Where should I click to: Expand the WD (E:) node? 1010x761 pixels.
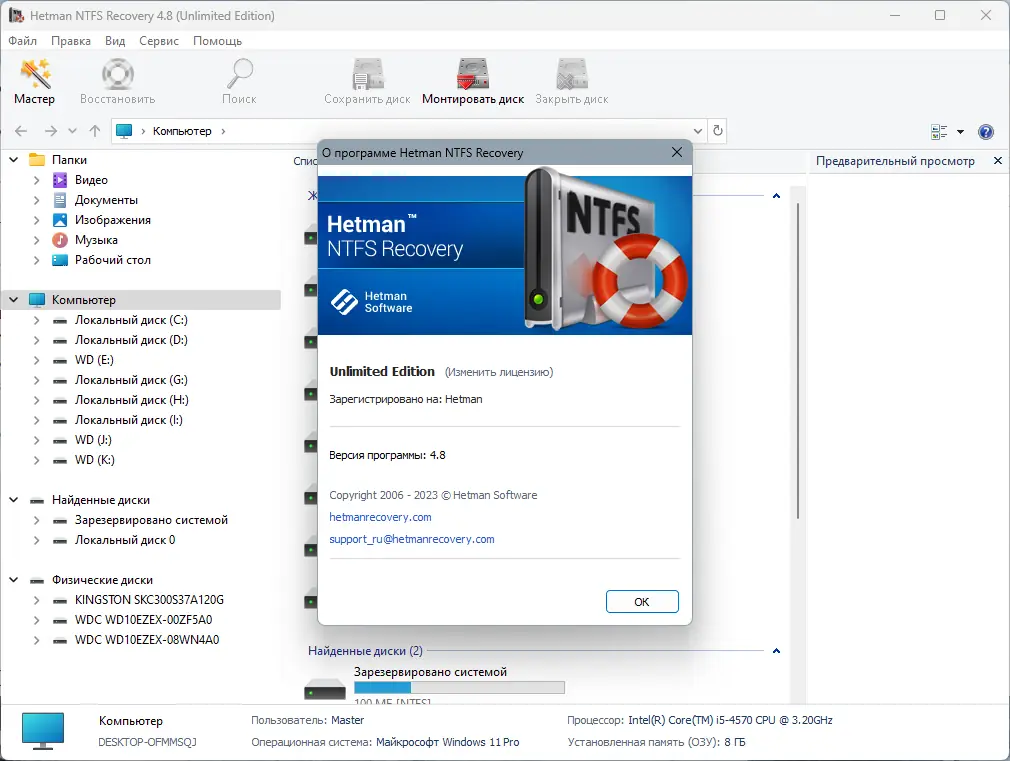(x=36, y=360)
